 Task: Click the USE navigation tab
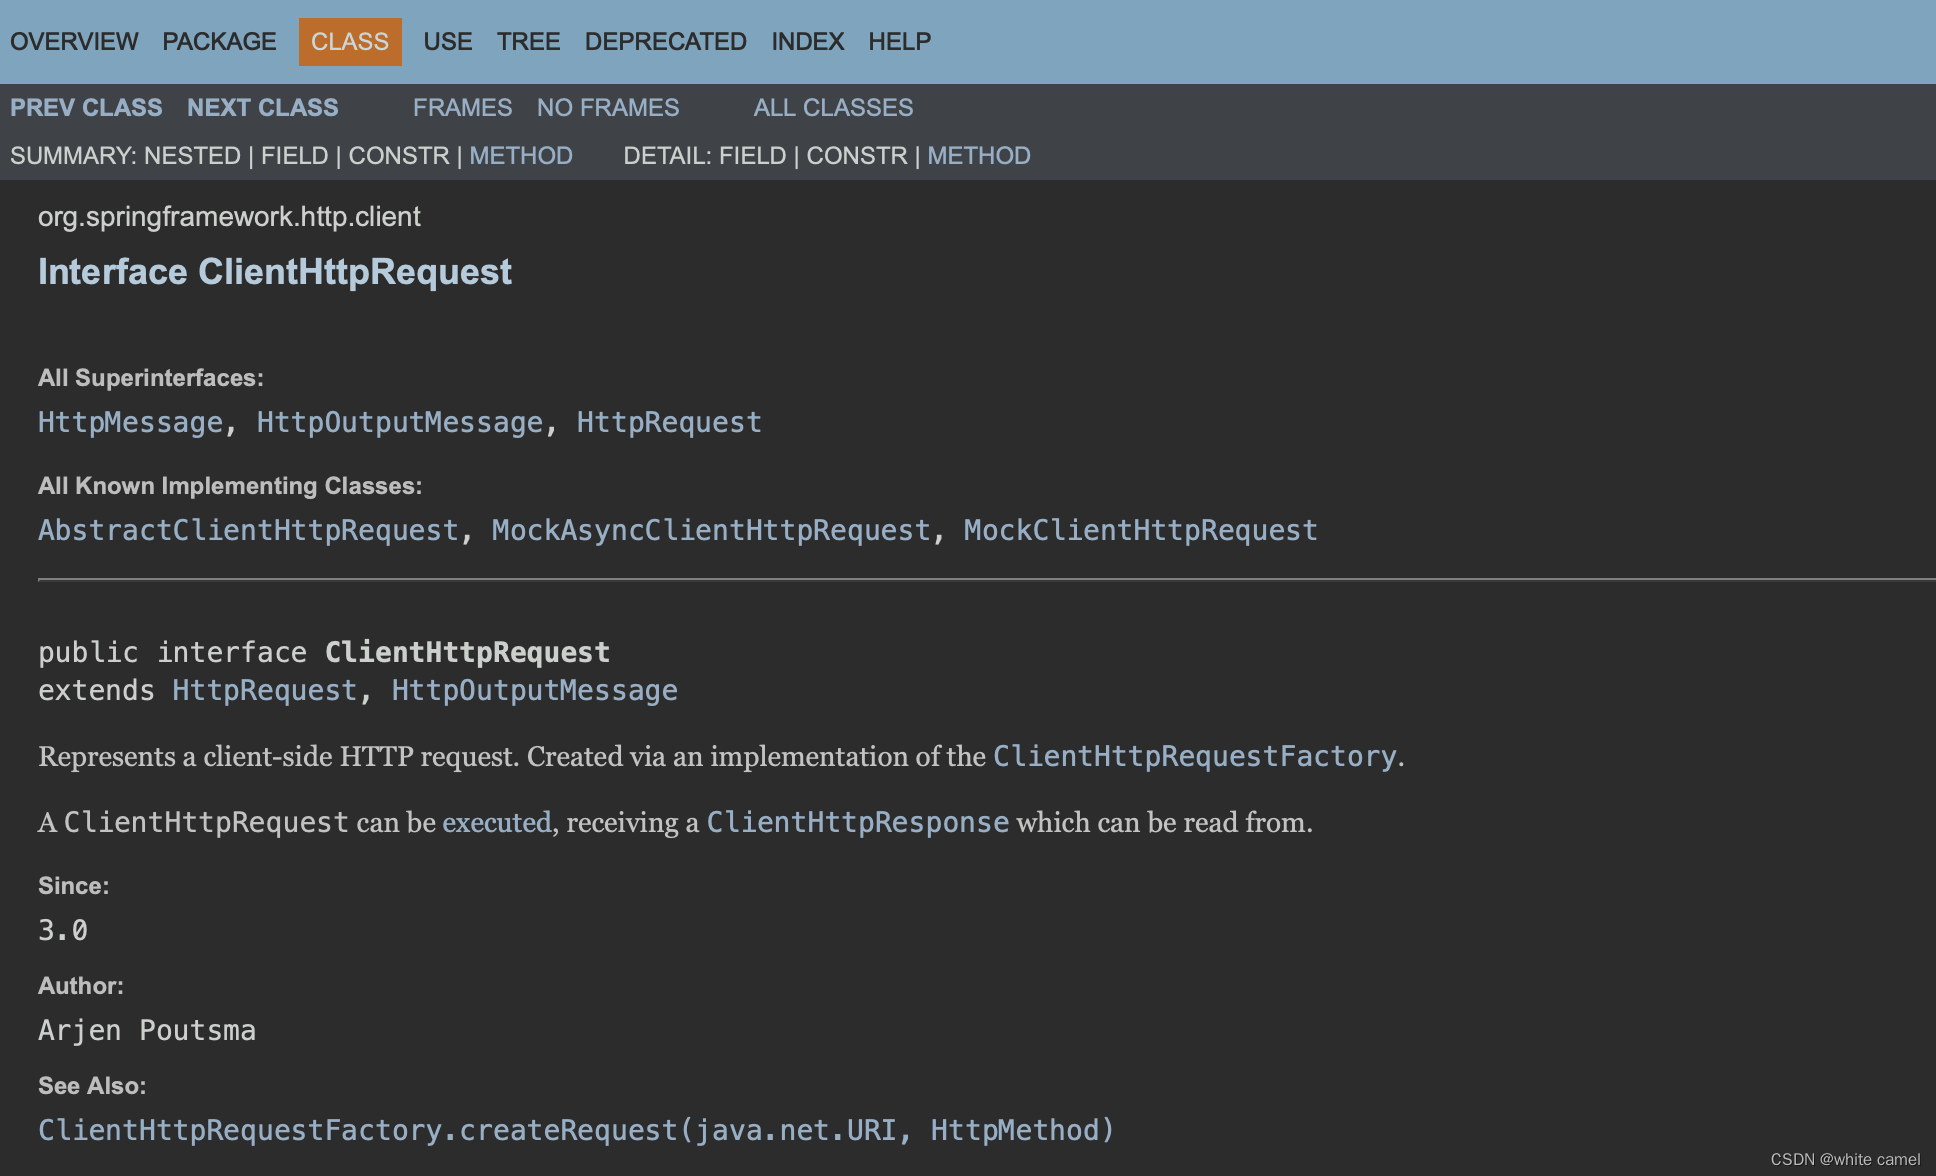point(447,41)
